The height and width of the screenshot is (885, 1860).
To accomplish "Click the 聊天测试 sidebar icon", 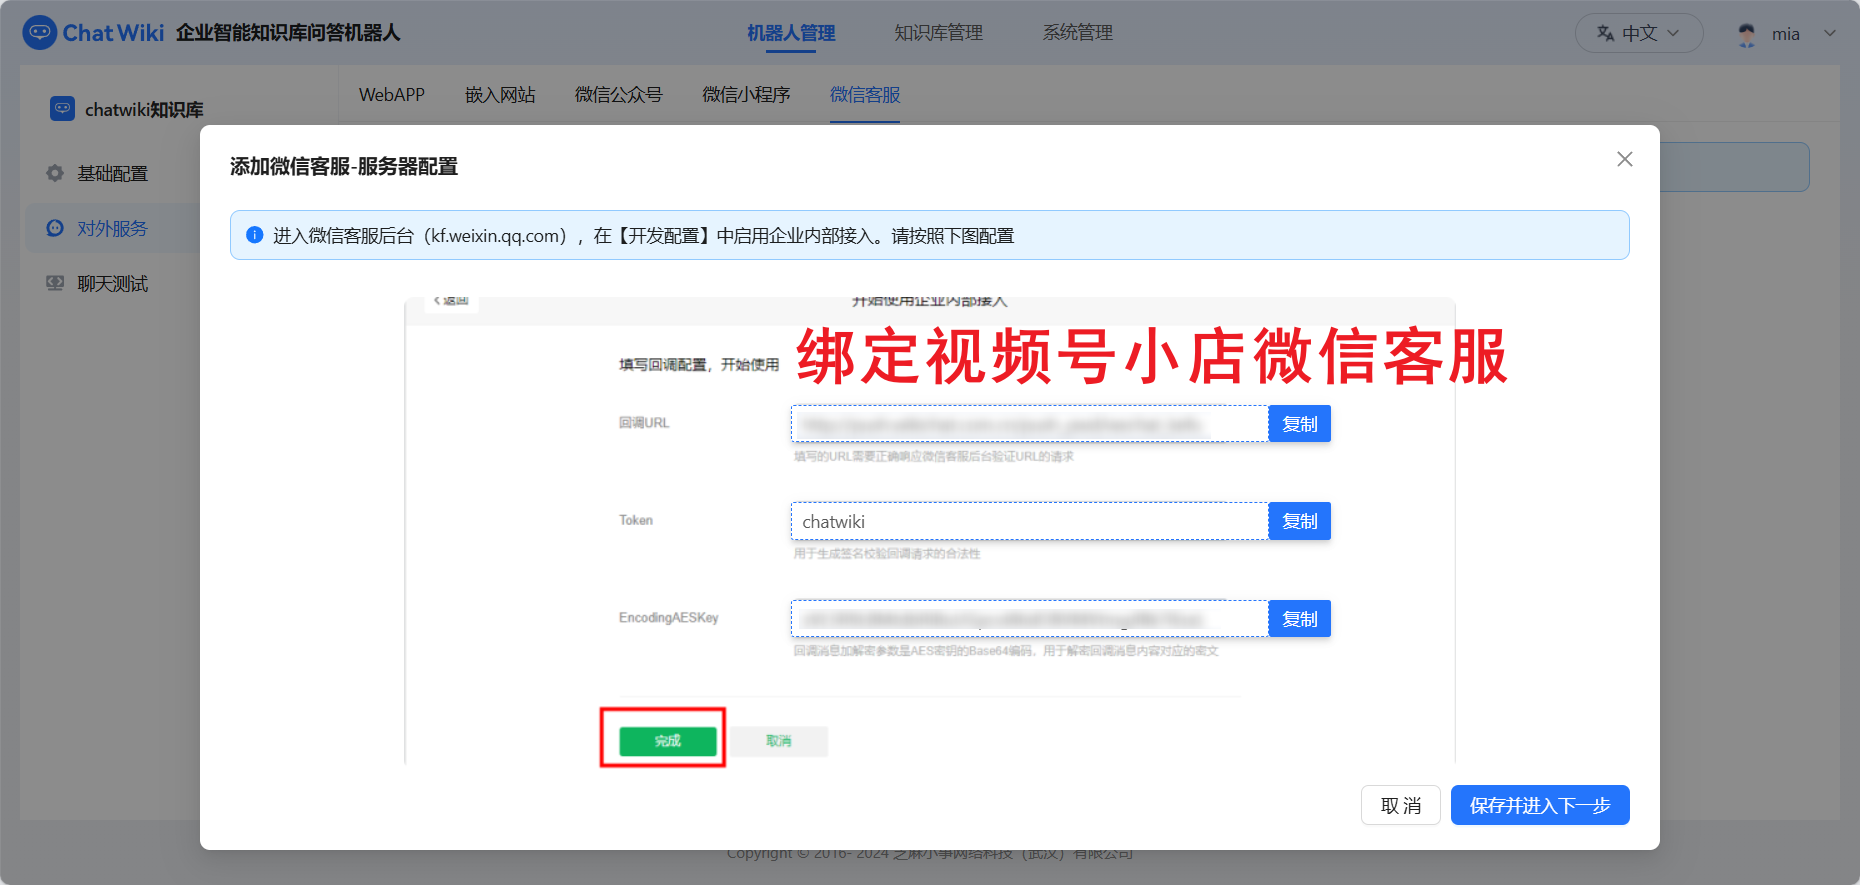I will pos(55,283).
